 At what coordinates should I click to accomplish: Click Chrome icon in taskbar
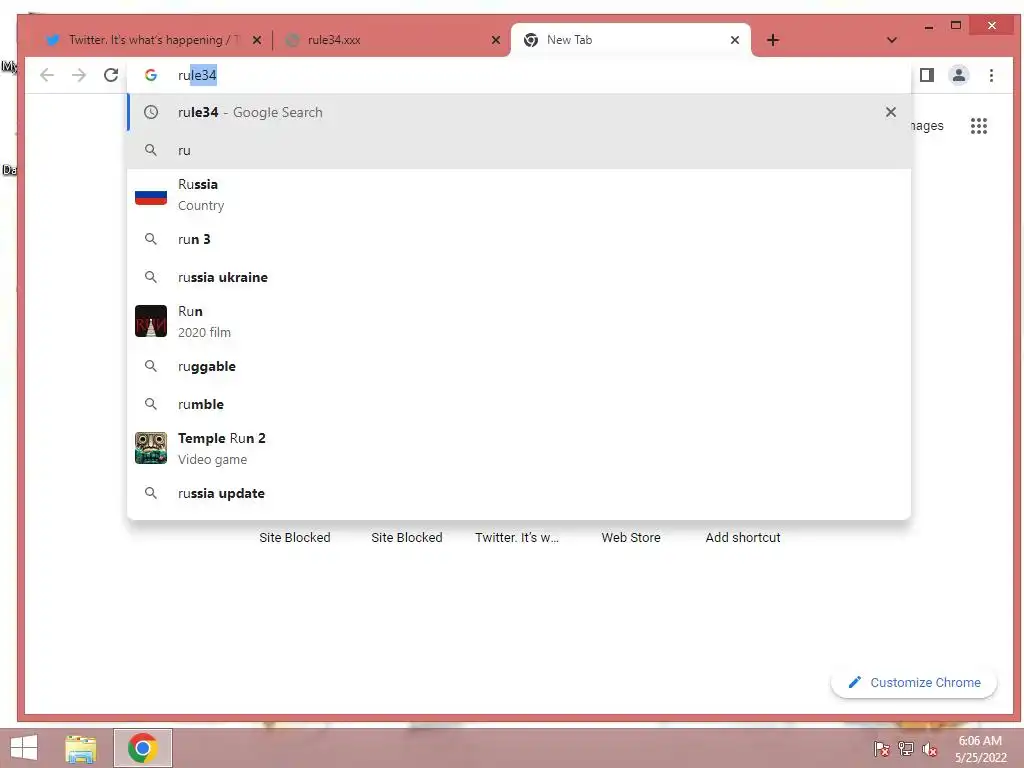click(x=143, y=748)
